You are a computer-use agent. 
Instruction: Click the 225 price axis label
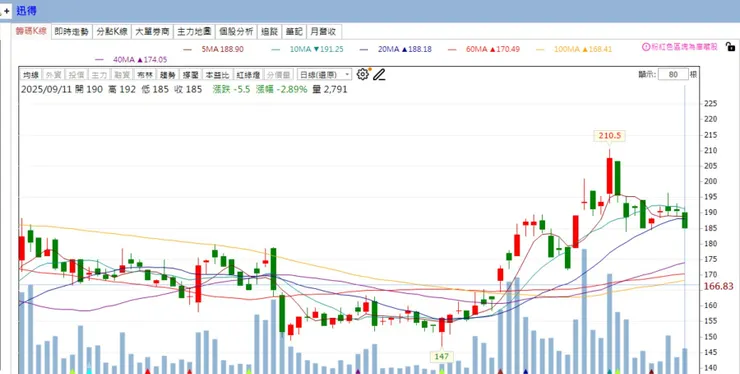tap(710, 103)
